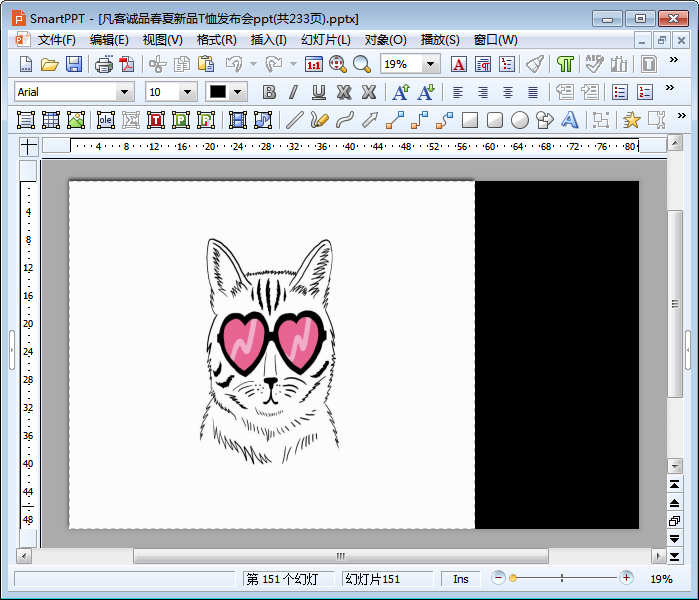Toggle italic text formatting
This screenshot has width=699, height=600.
click(294, 92)
